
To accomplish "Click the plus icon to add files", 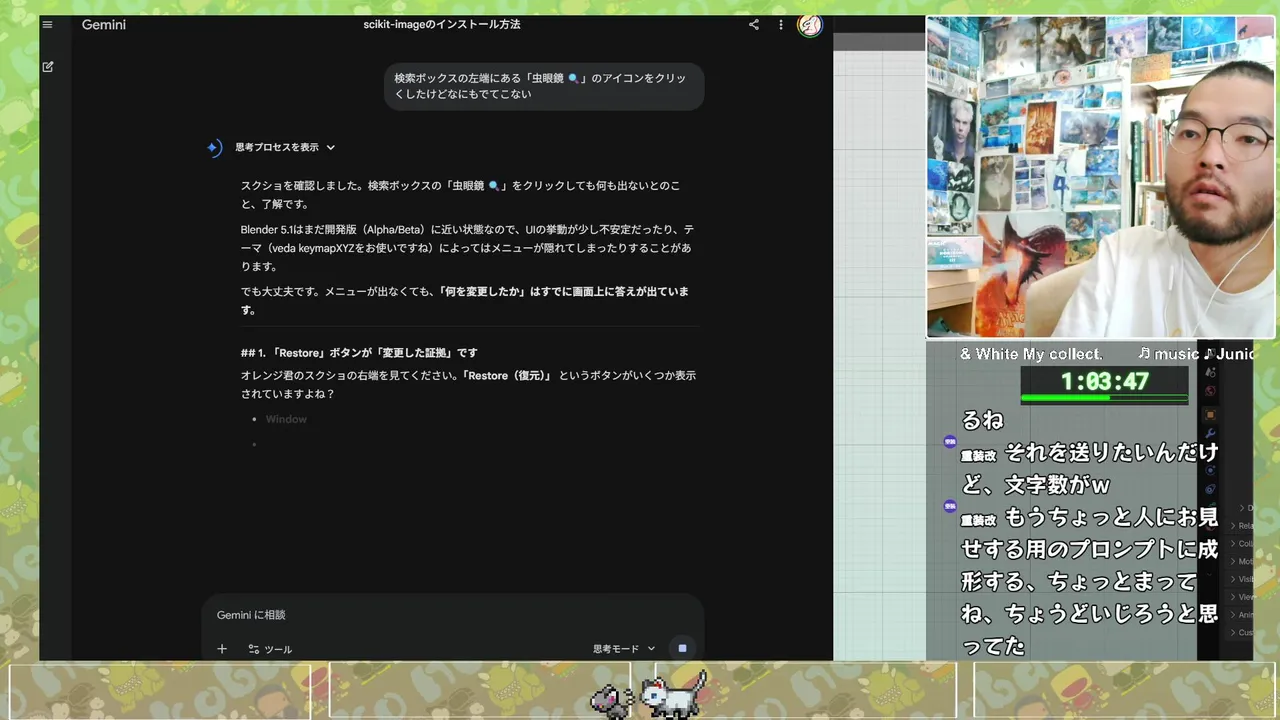I will 222,649.
